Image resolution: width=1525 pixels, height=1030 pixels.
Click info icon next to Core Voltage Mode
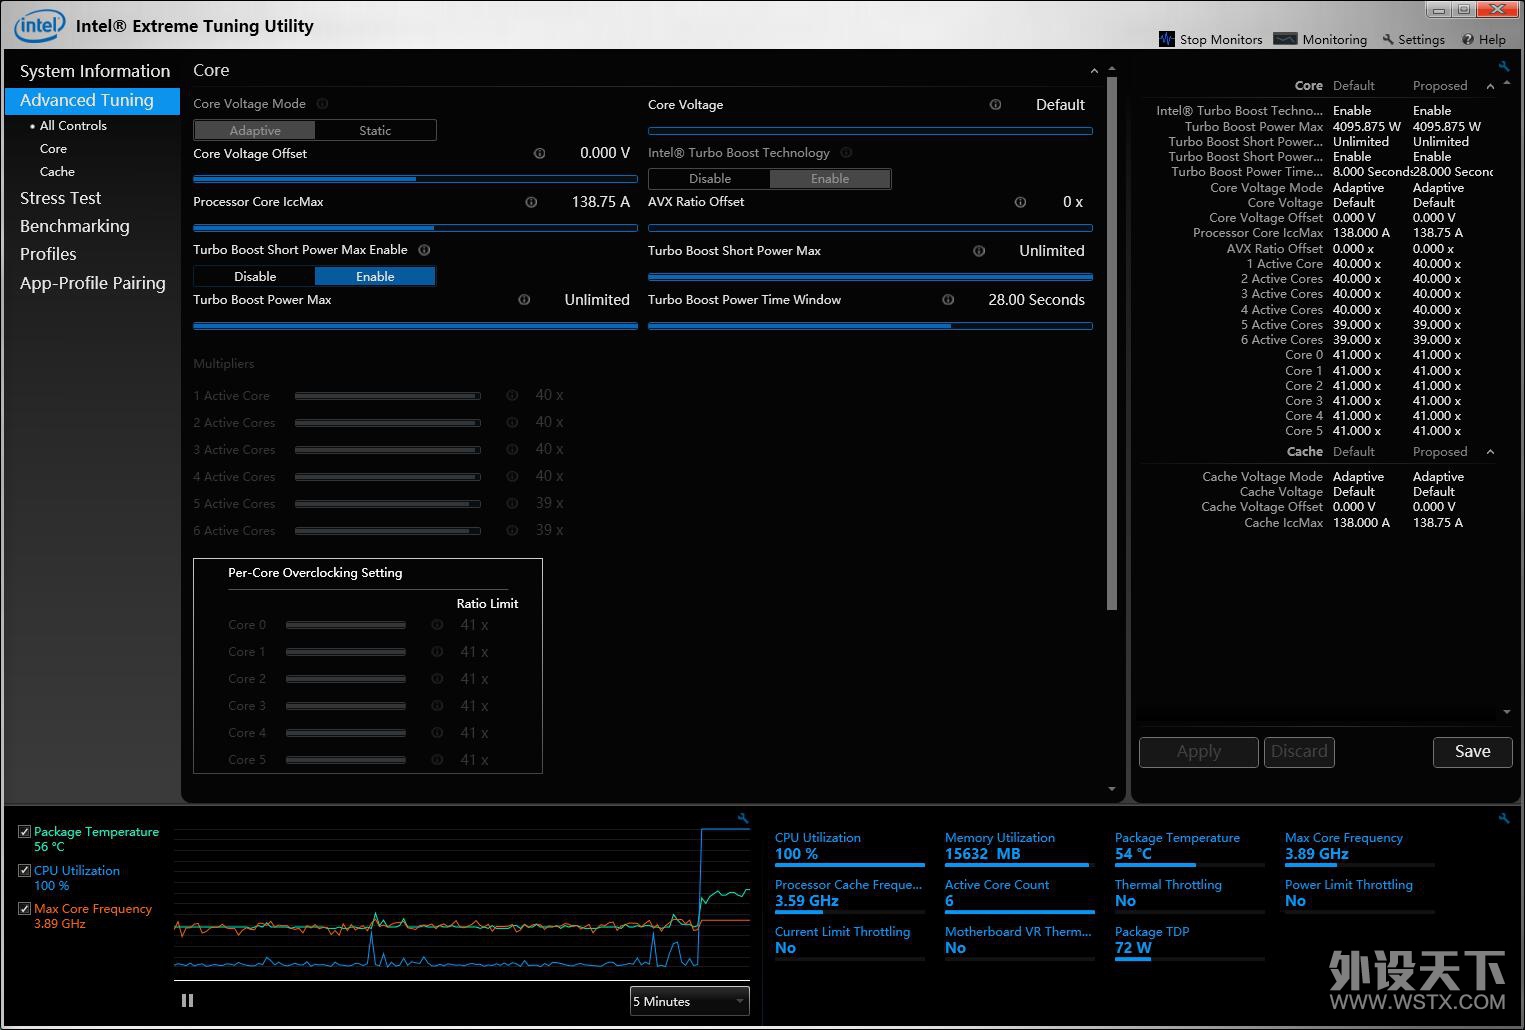(x=322, y=103)
